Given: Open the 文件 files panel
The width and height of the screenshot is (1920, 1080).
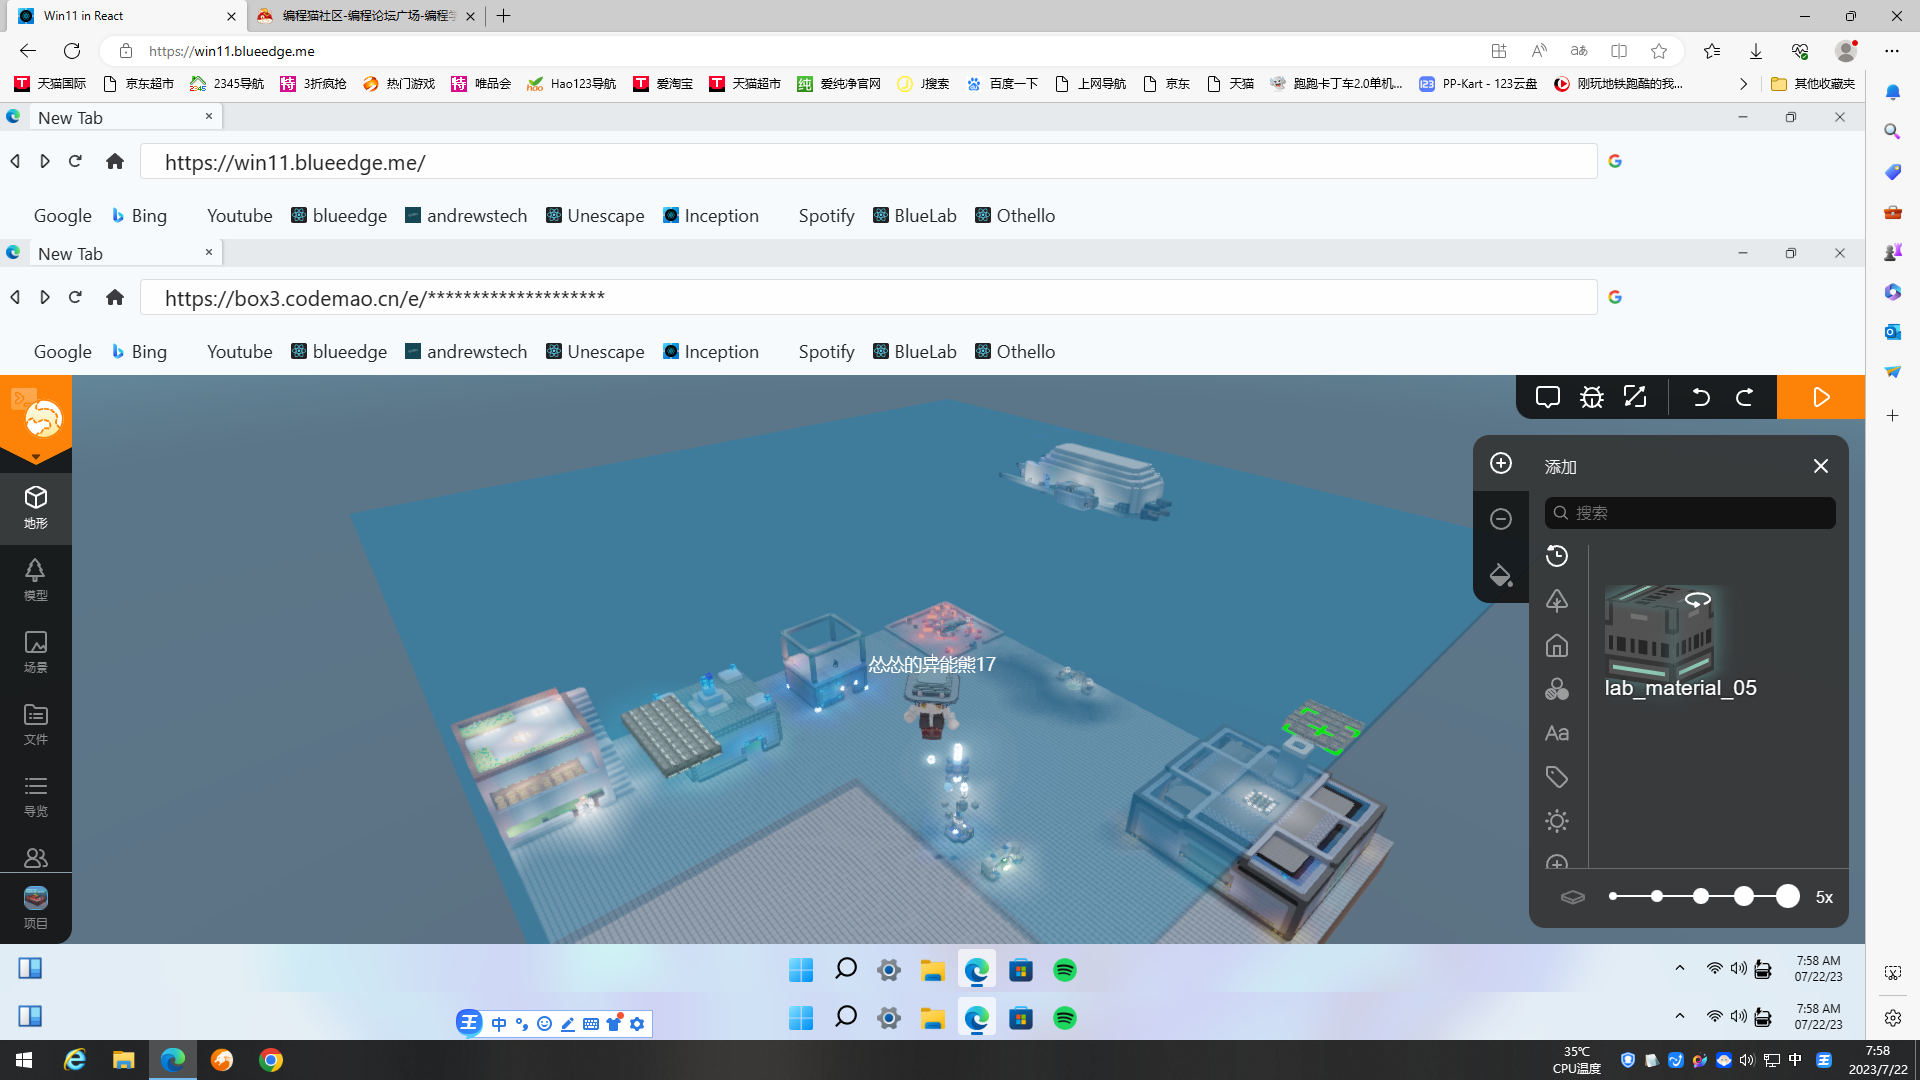Looking at the screenshot, I should (36, 724).
